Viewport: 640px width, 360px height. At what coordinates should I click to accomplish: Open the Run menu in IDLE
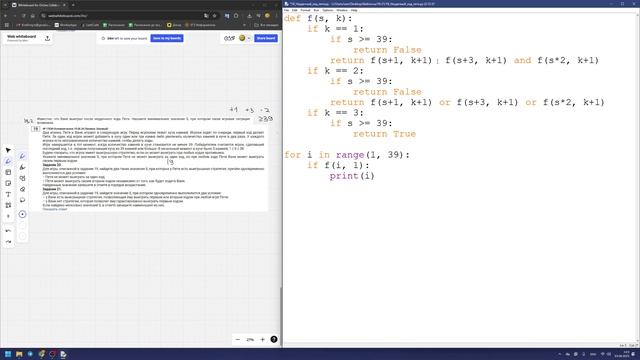(316, 10)
